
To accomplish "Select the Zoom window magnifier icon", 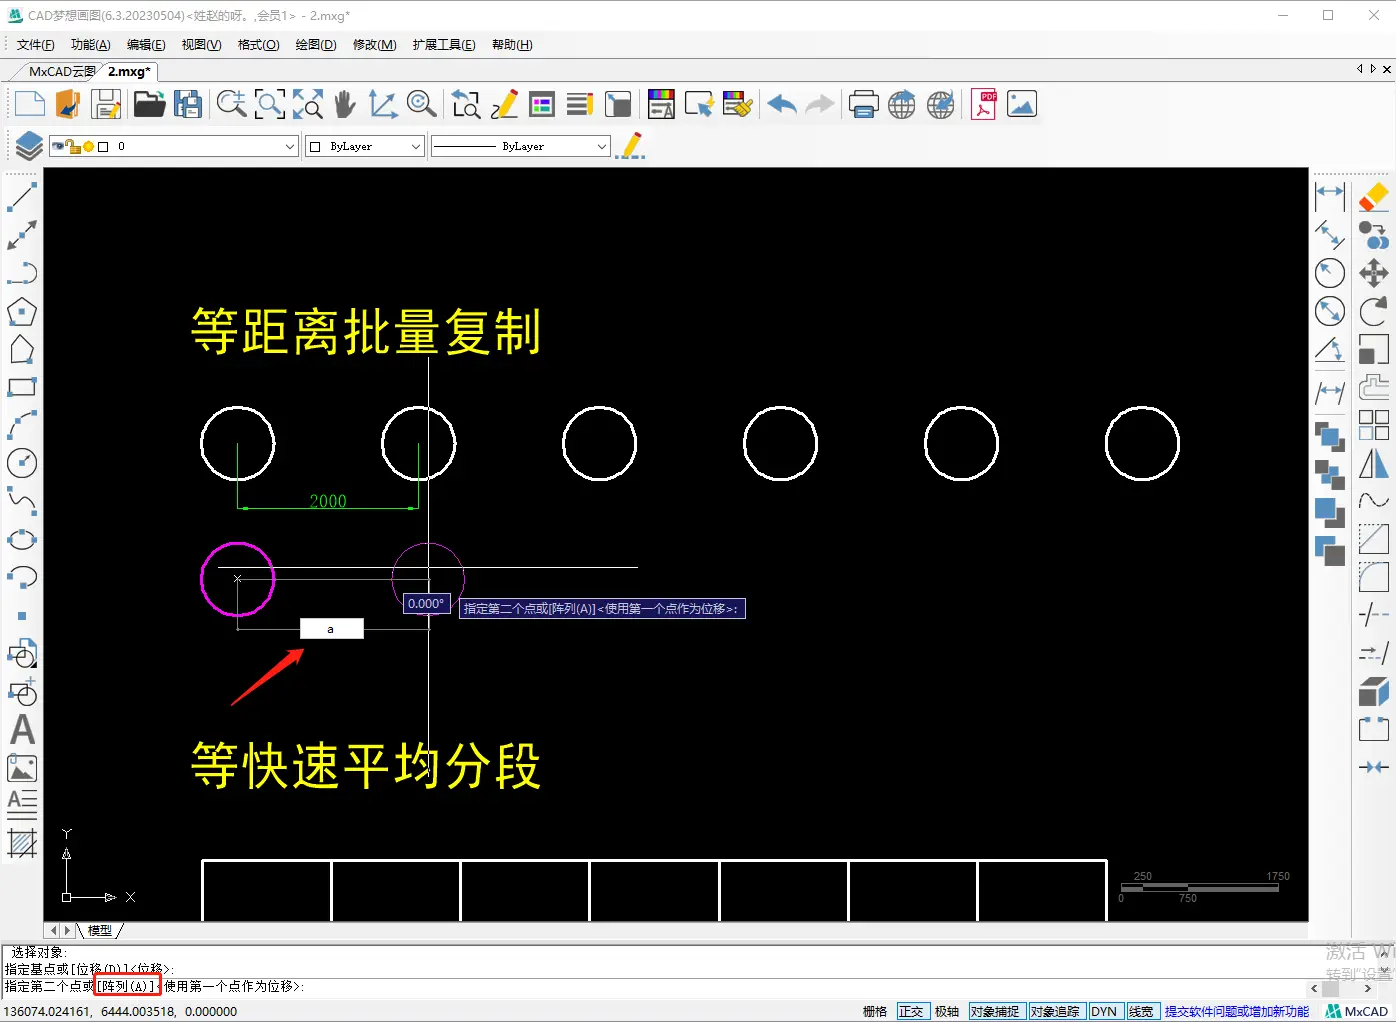I will 270,104.
